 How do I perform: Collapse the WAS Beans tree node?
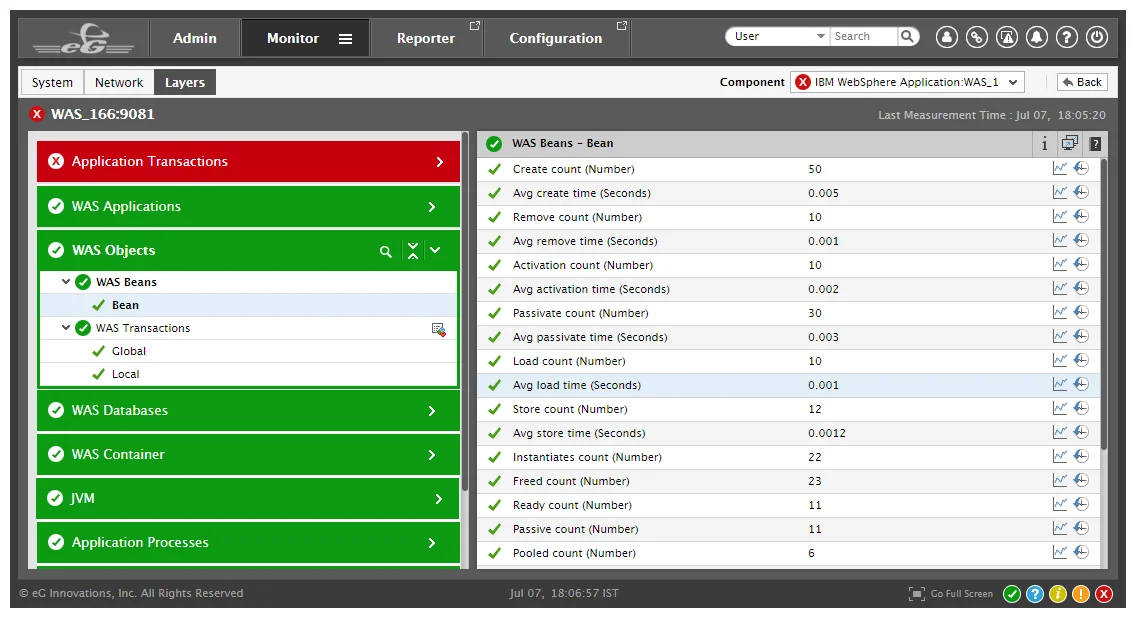65,282
